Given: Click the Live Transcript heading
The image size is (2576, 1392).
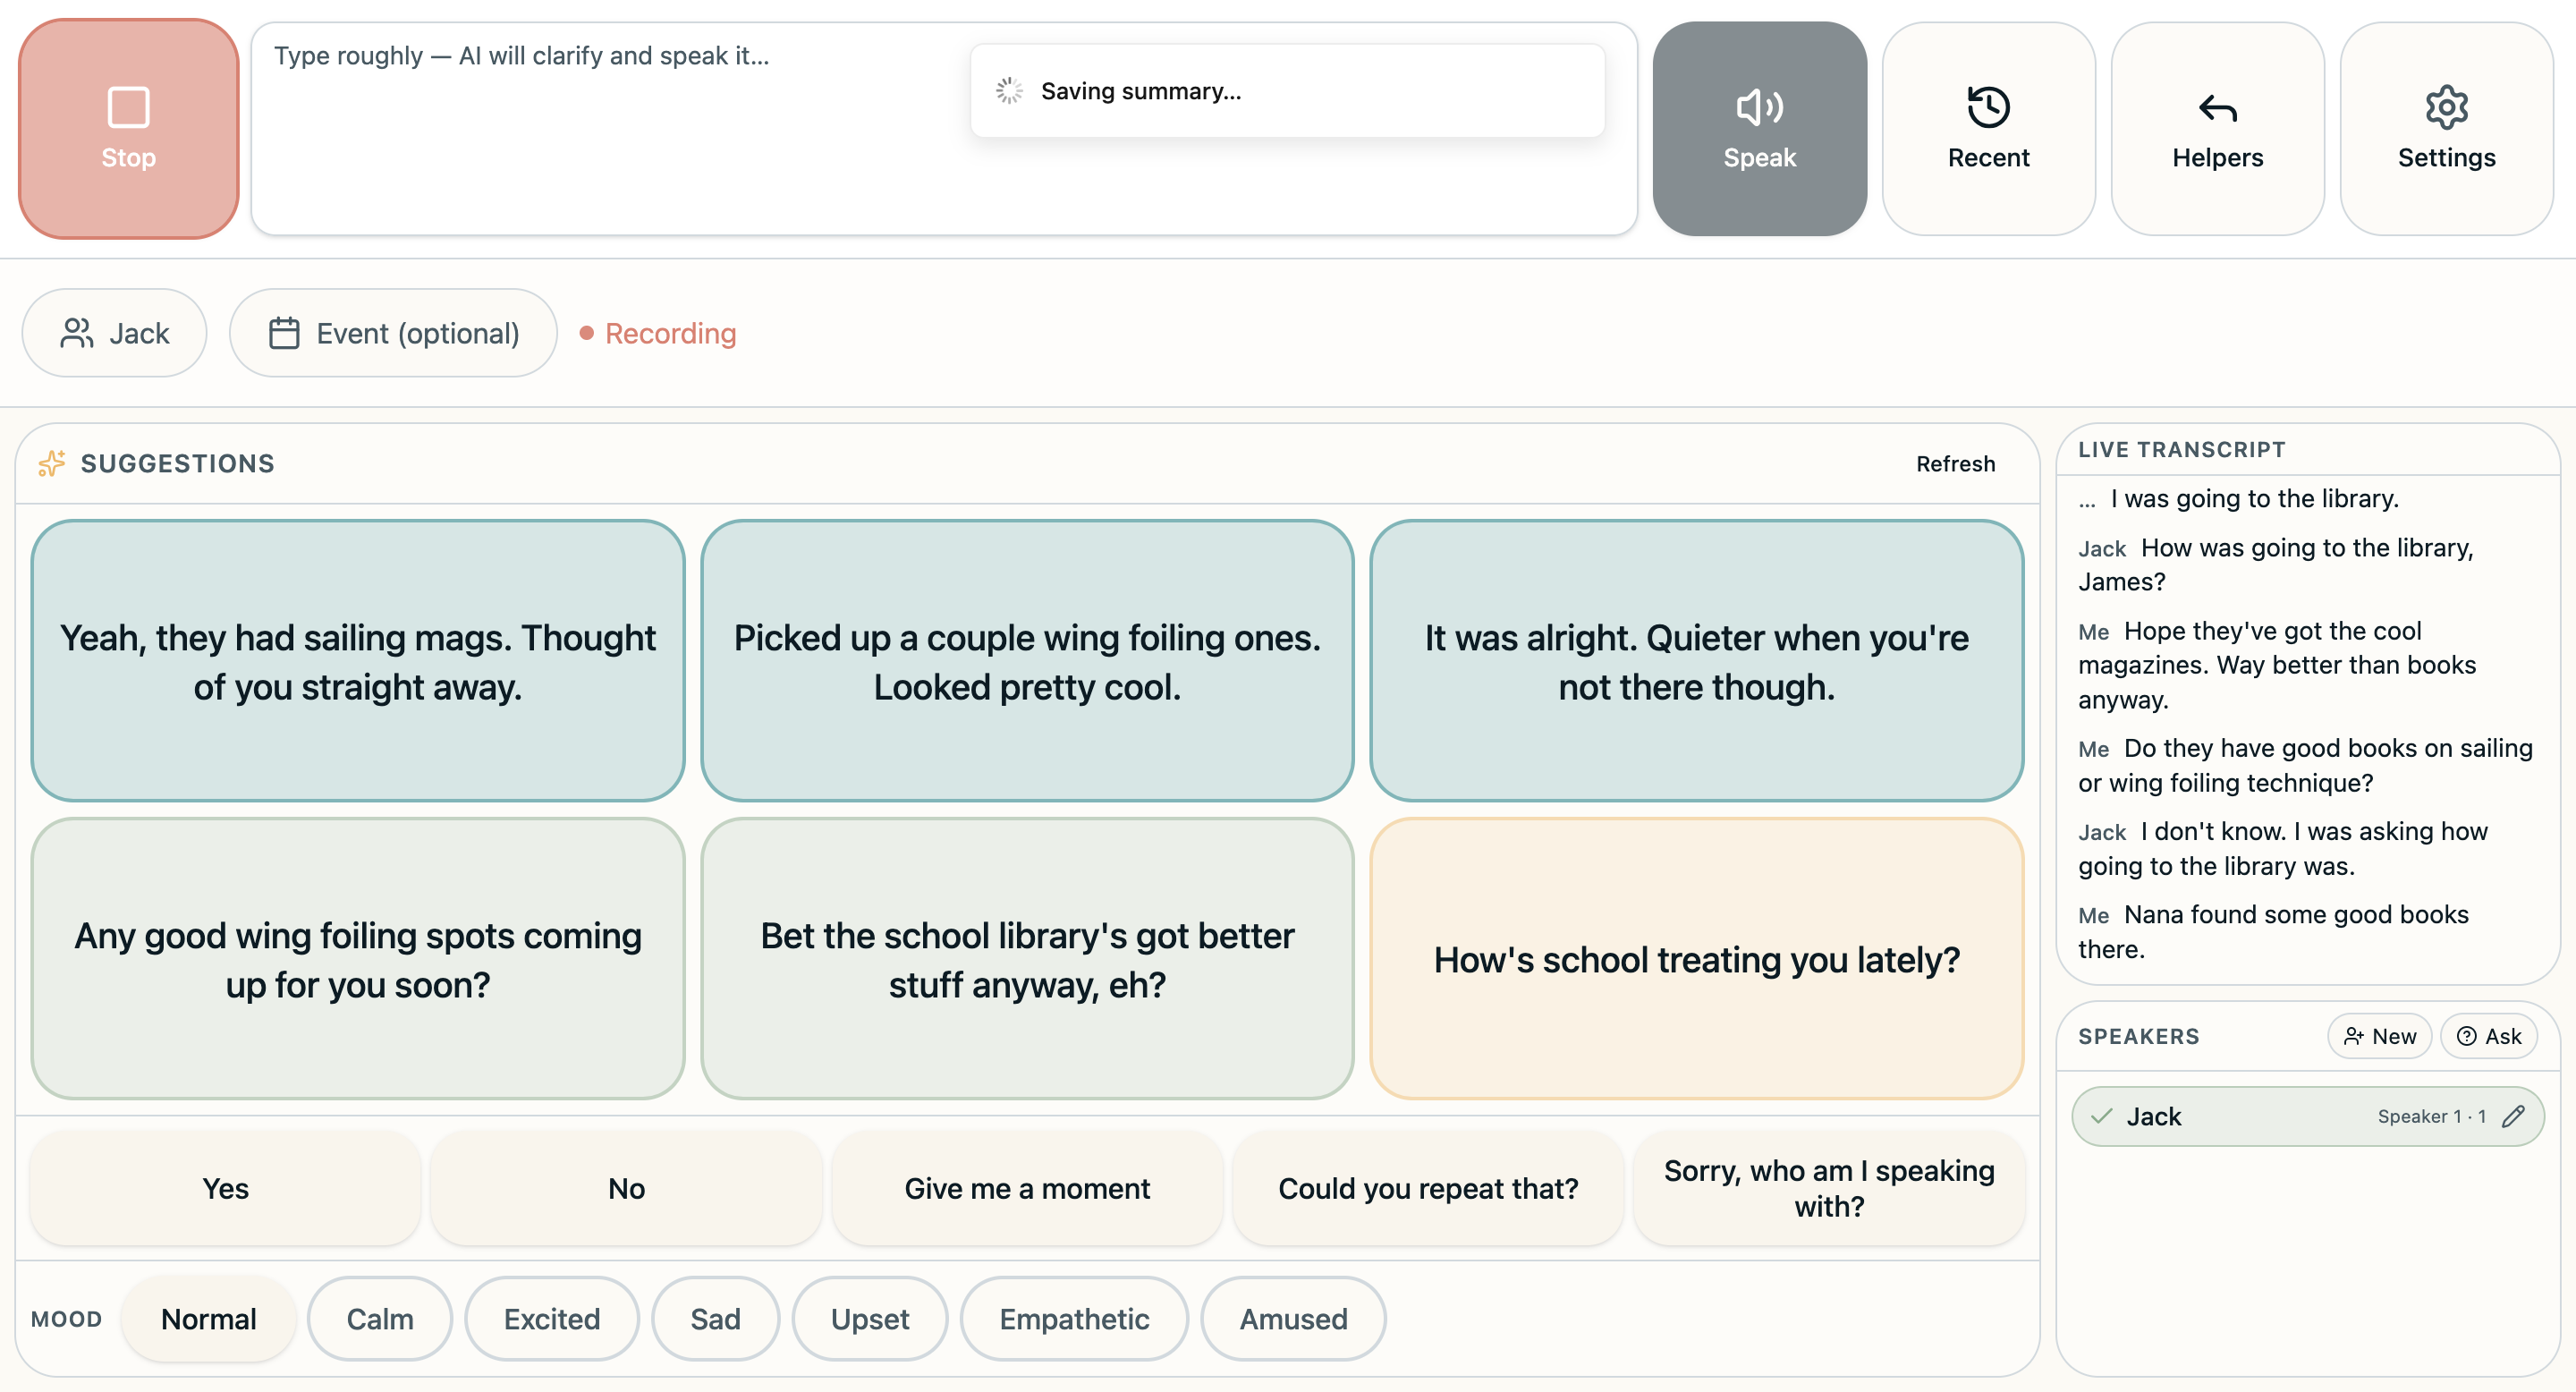Looking at the screenshot, I should point(2181,449).
